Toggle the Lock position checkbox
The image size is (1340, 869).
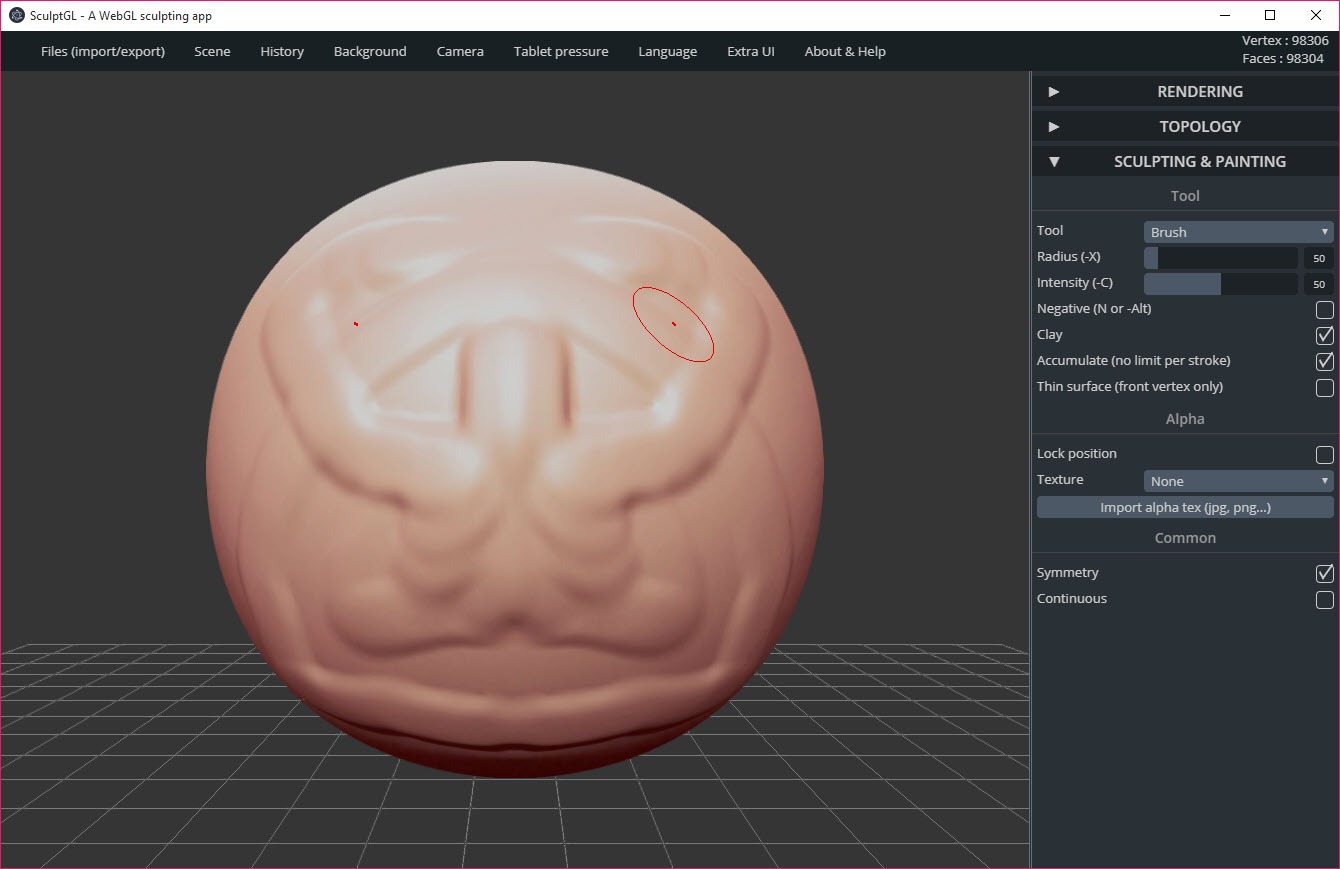point(1324,455)
